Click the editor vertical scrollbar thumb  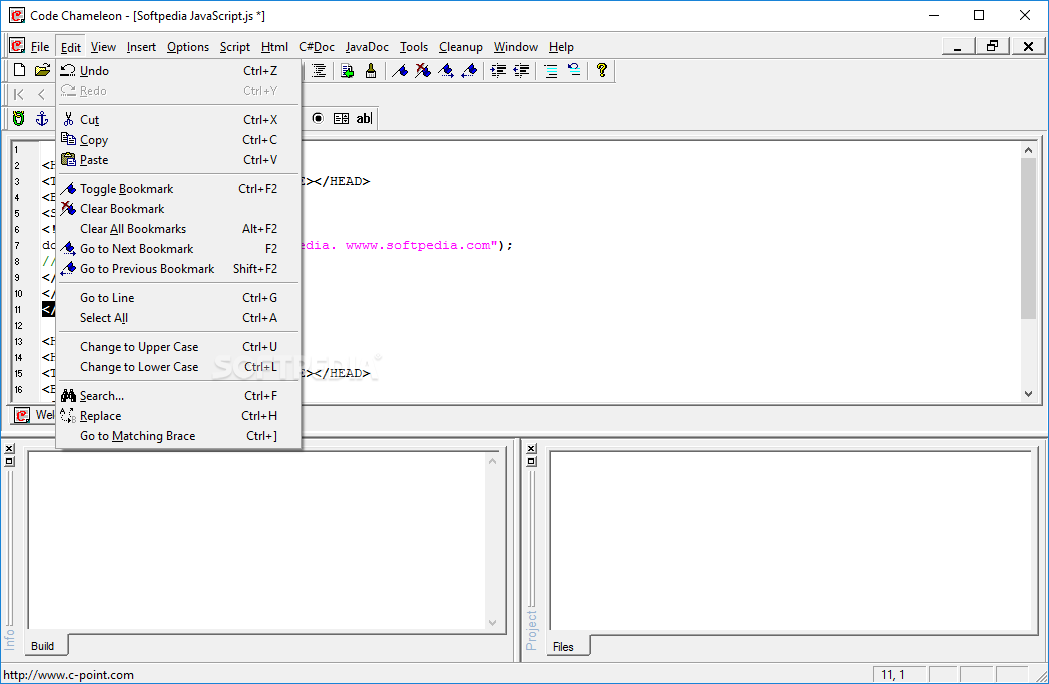tap(1029, 239)
